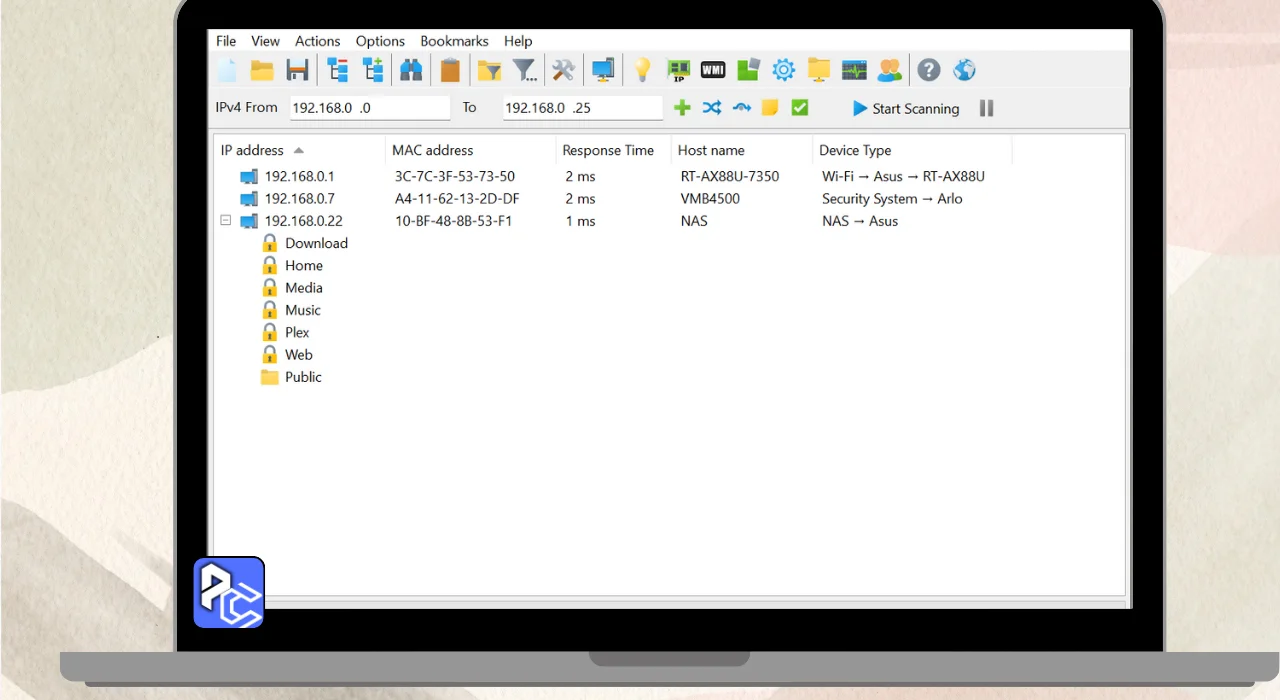Click the yellow sticky note icon

point(770,108)
